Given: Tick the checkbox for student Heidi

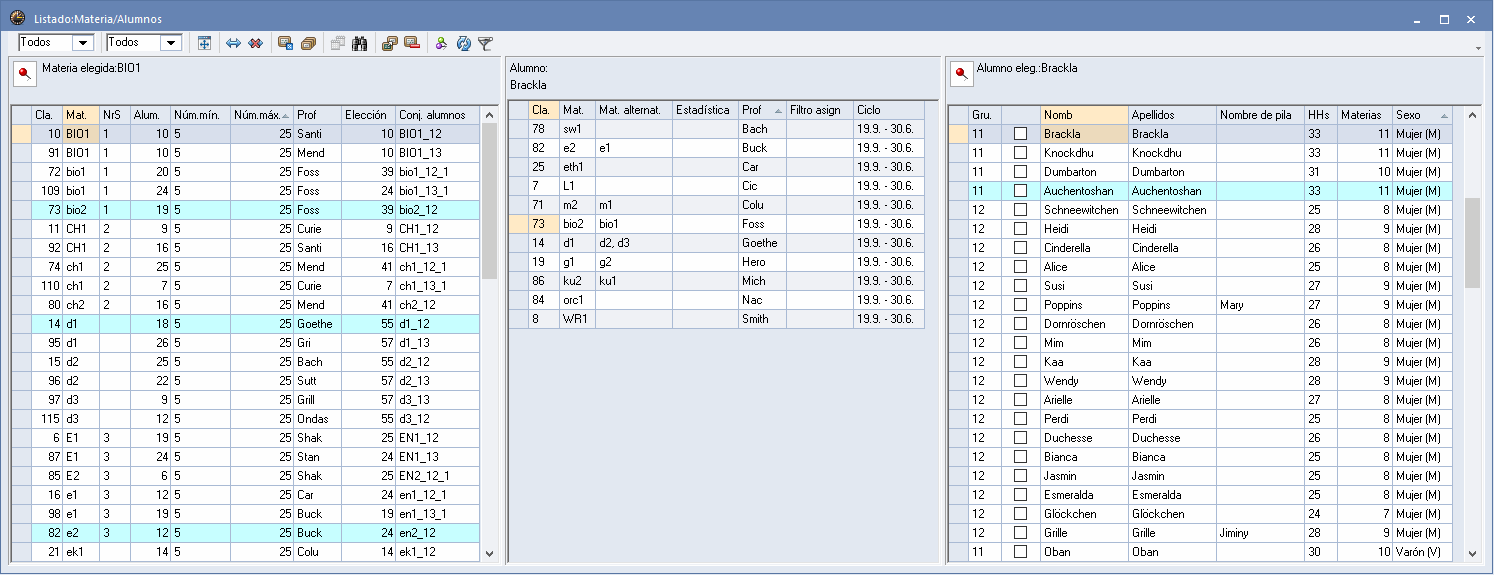Looking at the screenshot, I should [x=1020, y=229].
